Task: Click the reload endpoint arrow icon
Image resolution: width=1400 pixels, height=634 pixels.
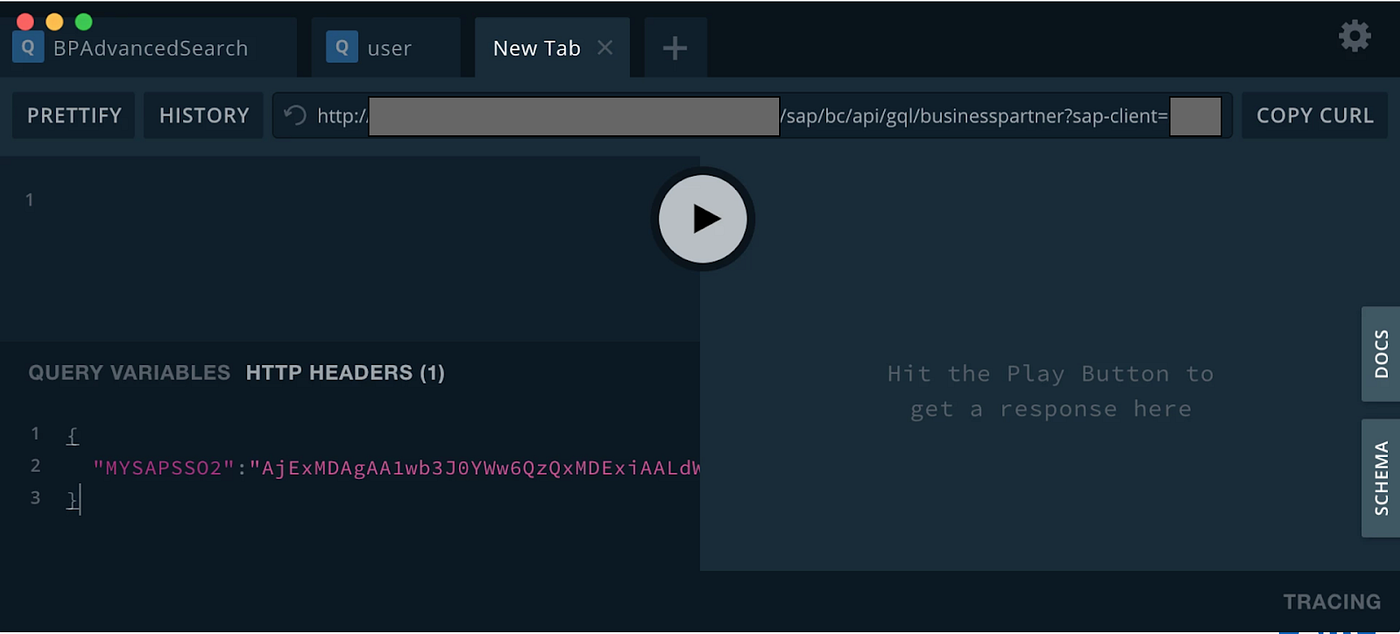Action: [x=295, y=115]
